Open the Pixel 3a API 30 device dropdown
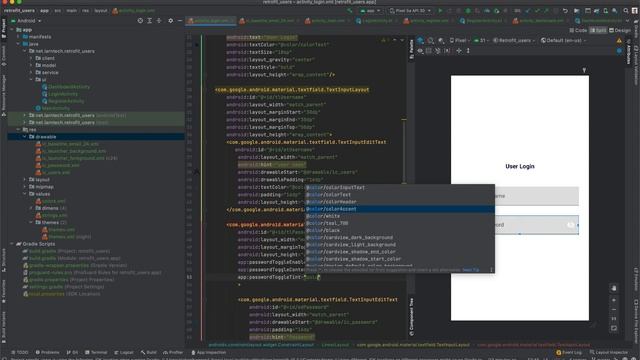This screenshot has height=360, width=640. pyautogui.click(x=410, y=11)
